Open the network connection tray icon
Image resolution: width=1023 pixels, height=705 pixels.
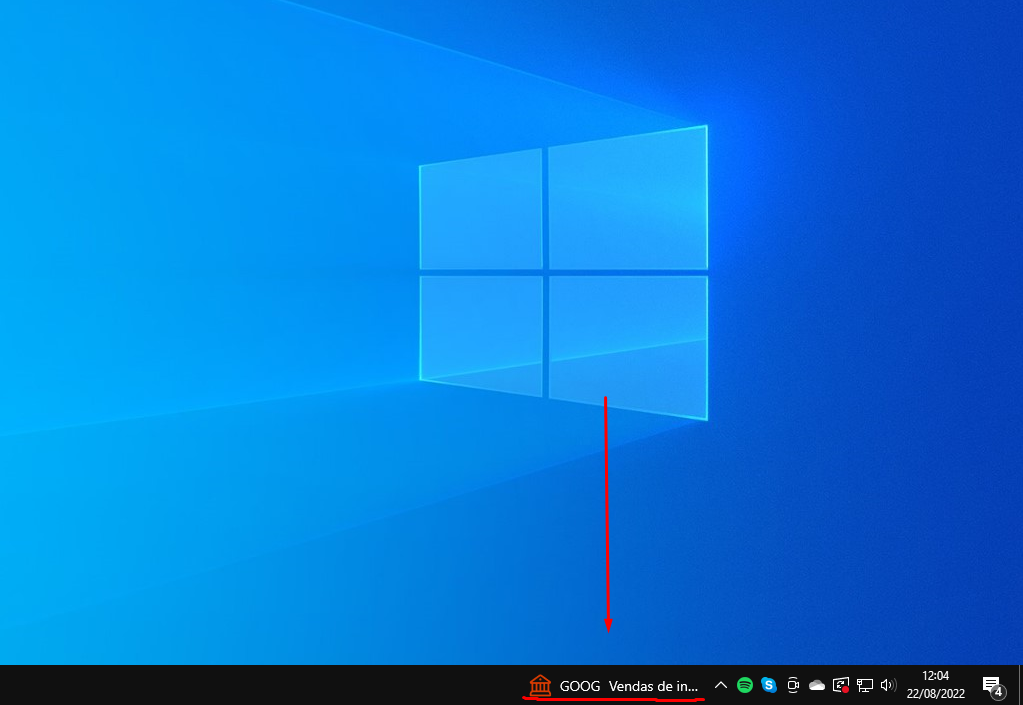coord(865,685)
